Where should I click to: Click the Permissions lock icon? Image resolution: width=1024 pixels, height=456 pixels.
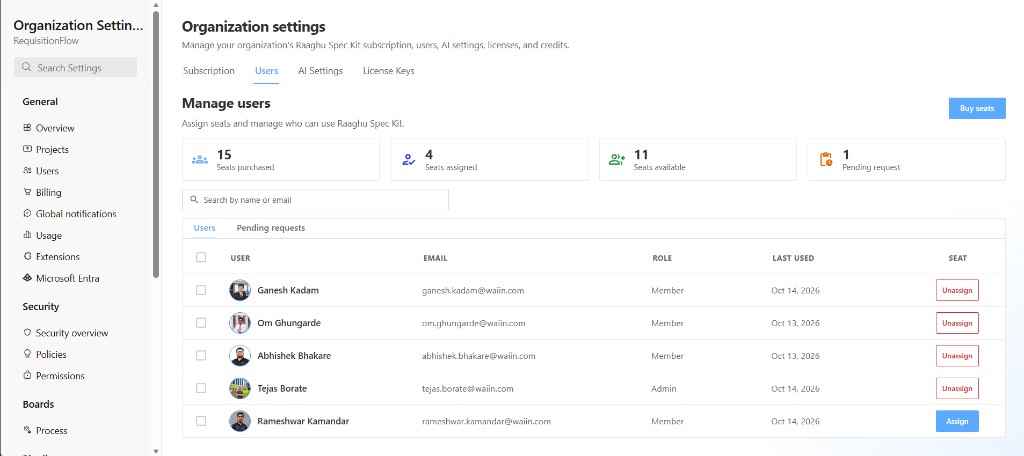(27, 376)
